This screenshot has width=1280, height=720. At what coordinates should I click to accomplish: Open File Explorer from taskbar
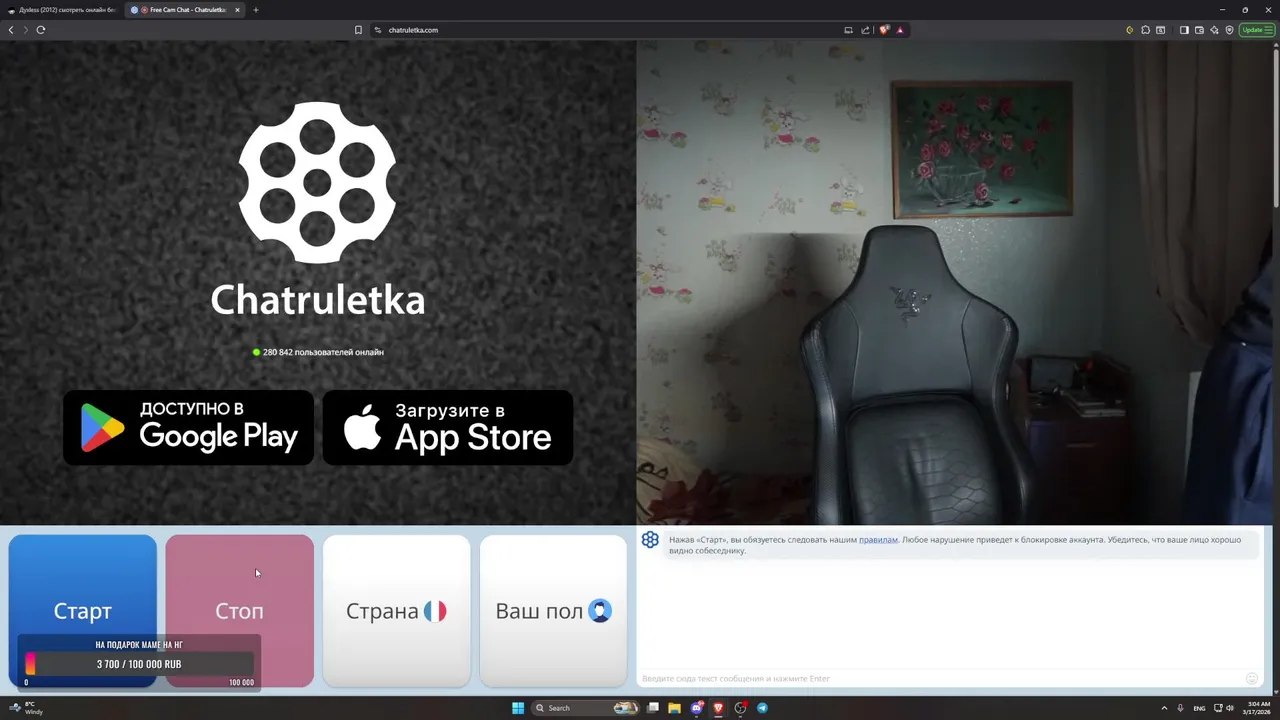(675, 708)
